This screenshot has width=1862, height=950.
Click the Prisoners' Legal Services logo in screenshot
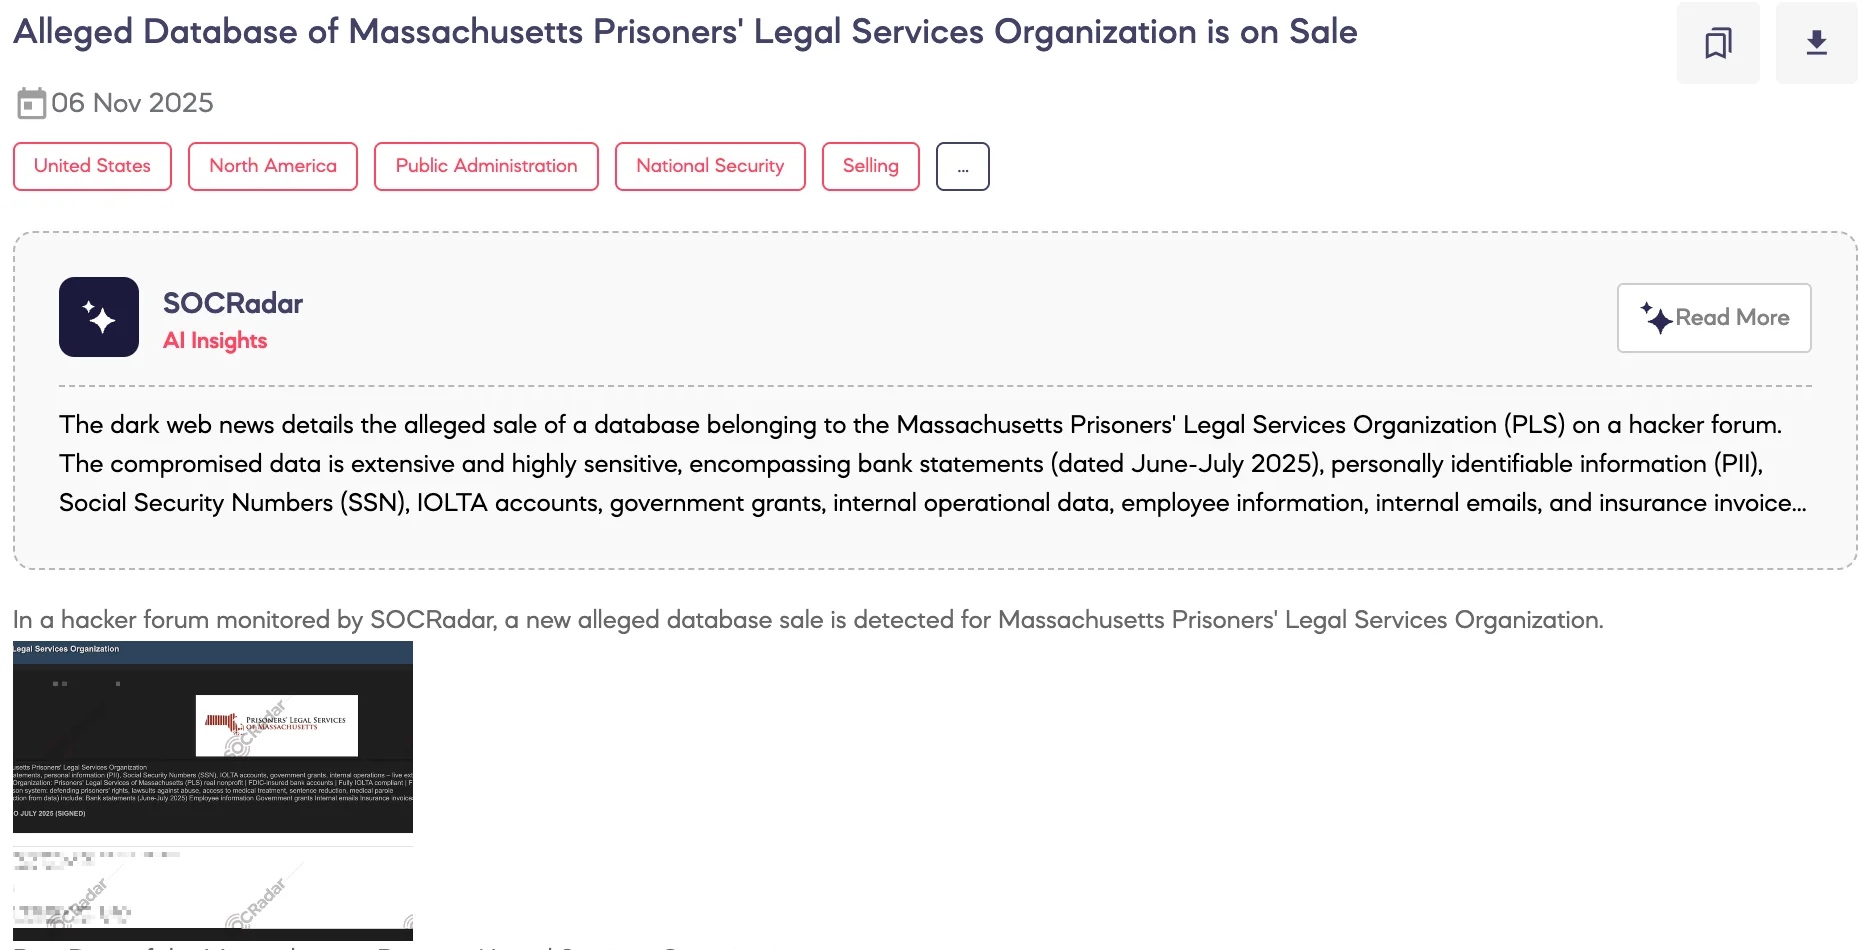point(277,726)
